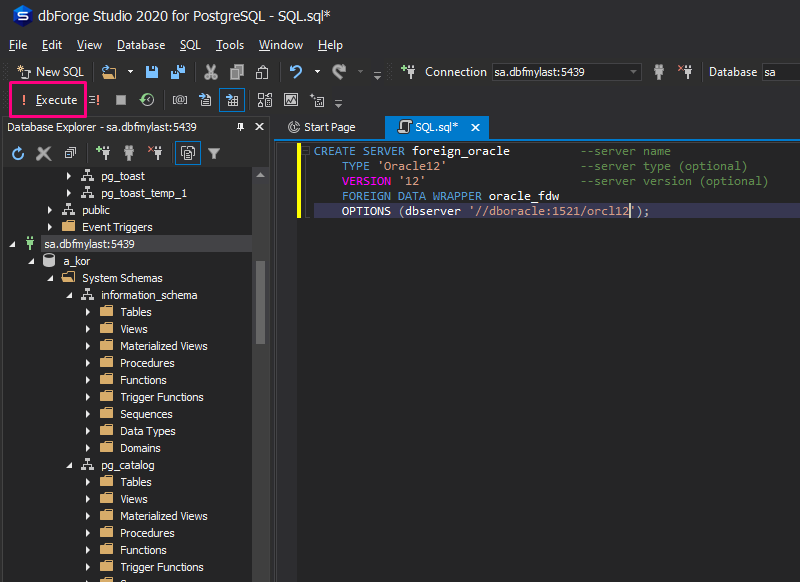Open the chart designer icon

291,99
